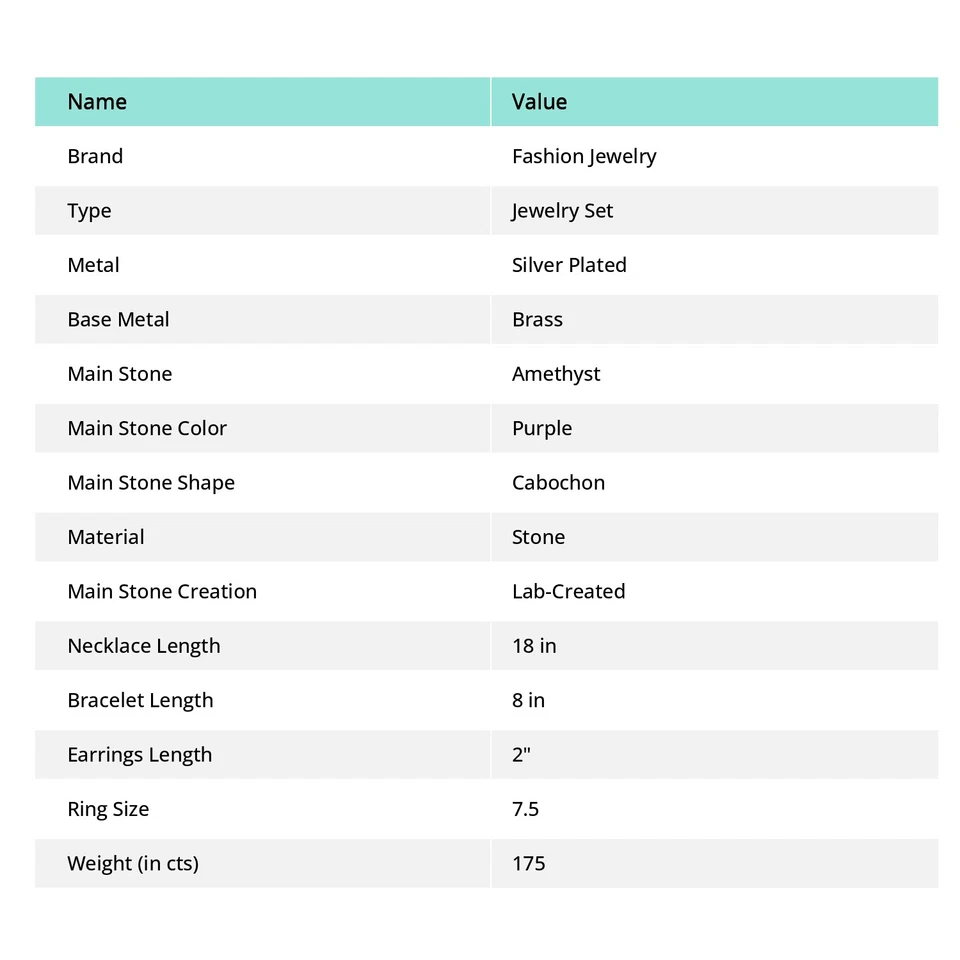960x960 pixels.
Task: Select the Silver Plated metal value
Action: coord(569,265)
